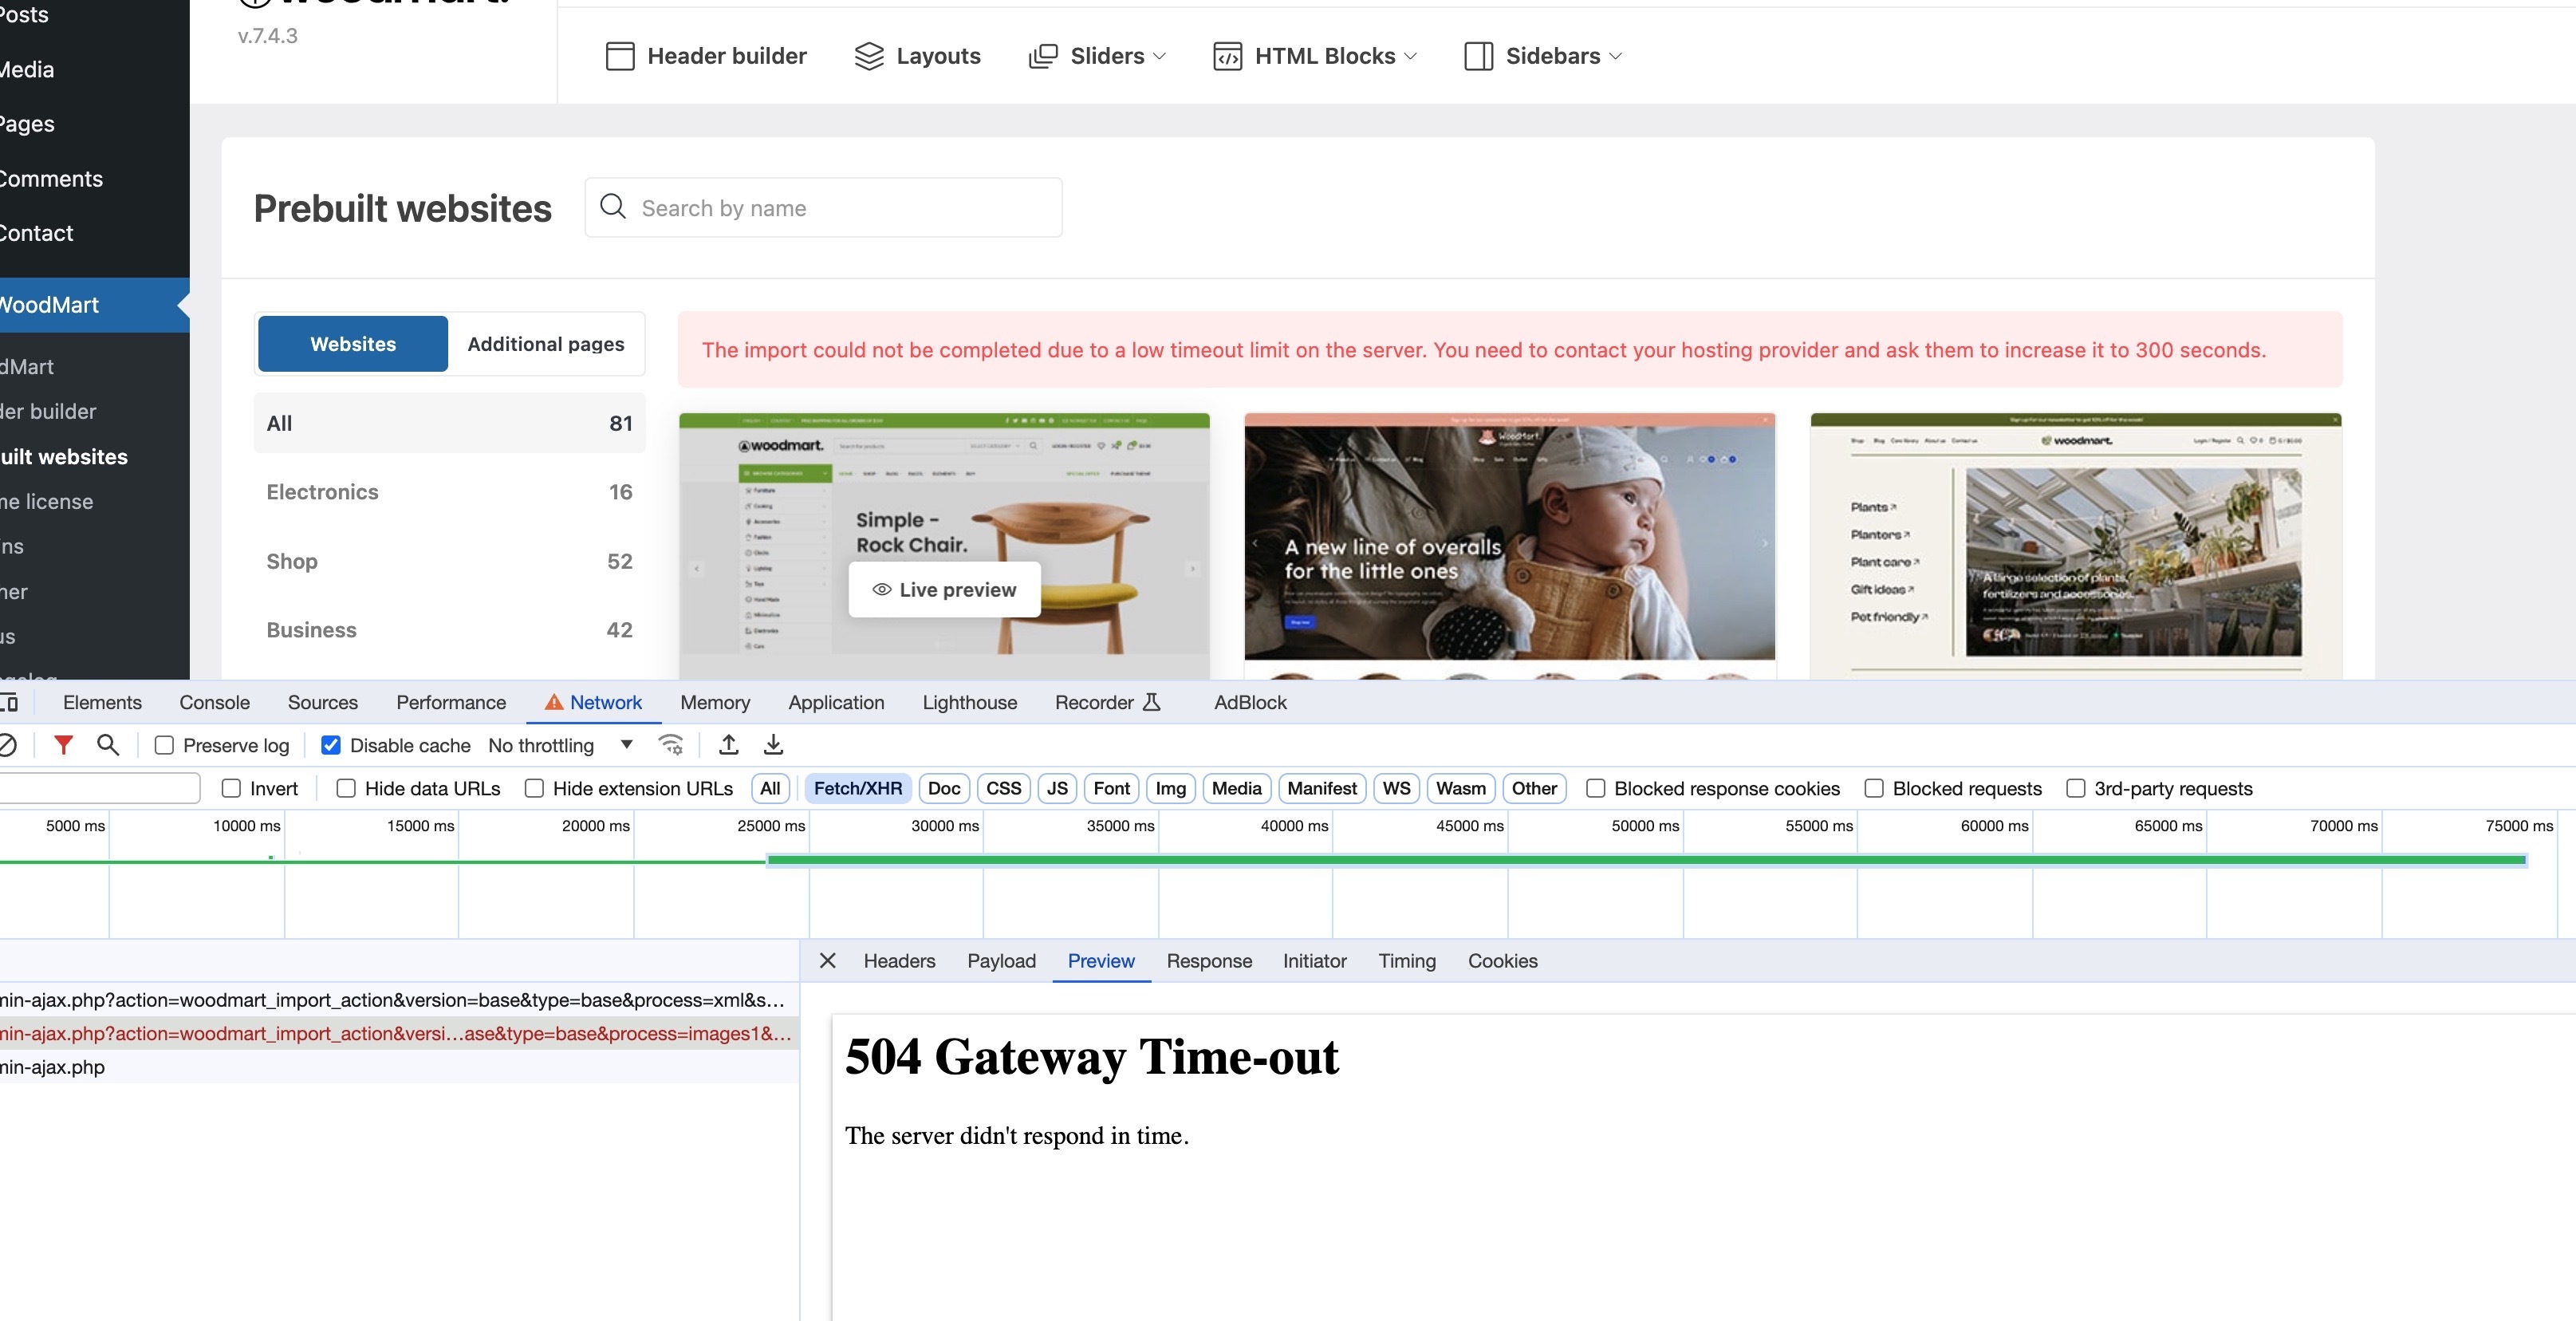Click the network conditions wifi icon
Image resolution: width=2576 pixels, height=1321 pixels.
point(671,745)
